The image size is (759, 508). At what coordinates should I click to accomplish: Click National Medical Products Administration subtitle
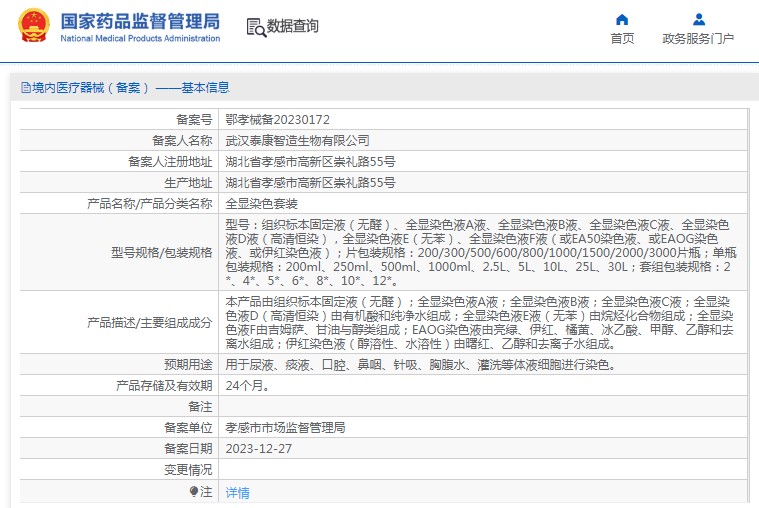point(140,38)
